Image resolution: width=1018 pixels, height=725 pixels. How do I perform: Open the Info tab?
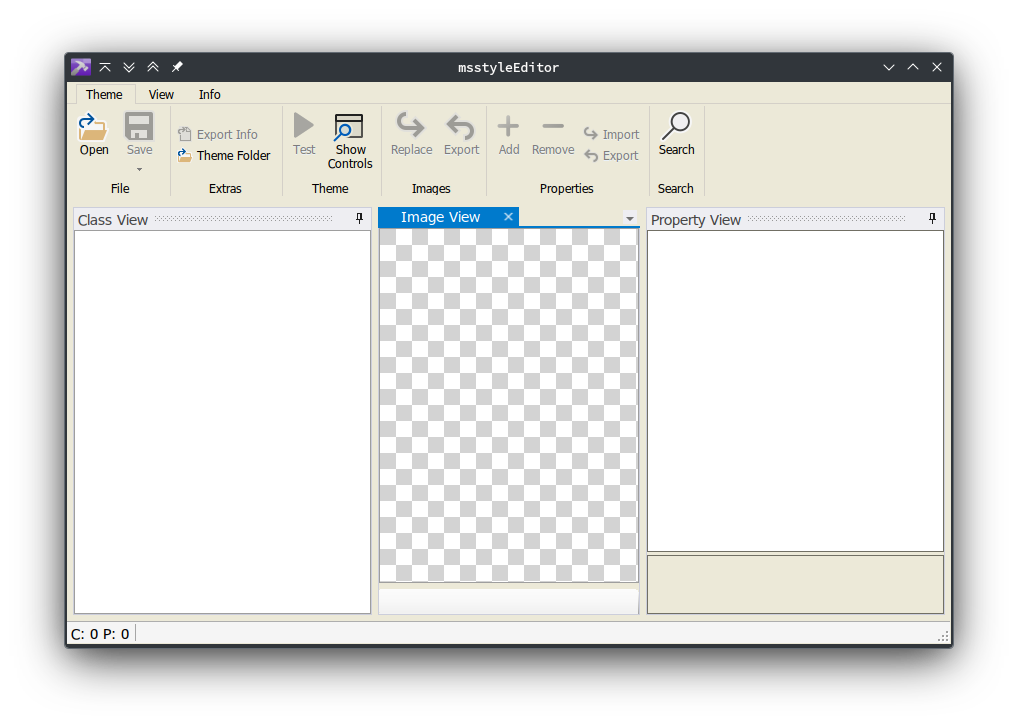tap(209, 94)
